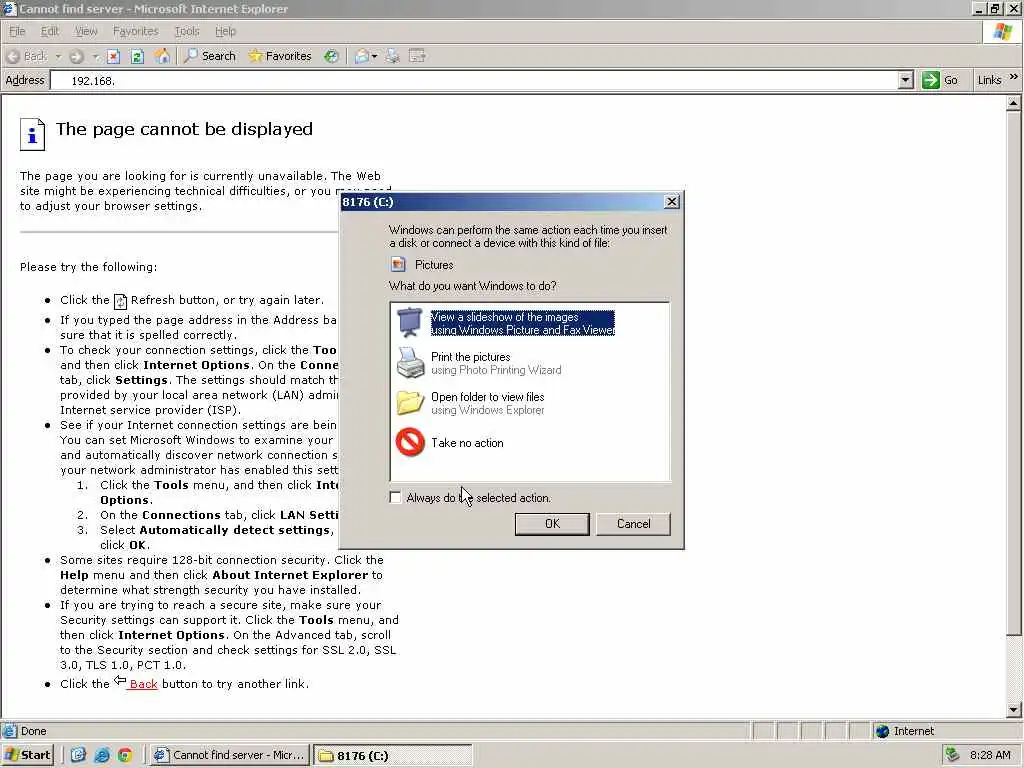The image size is (1024, 768).
Task: Open the Edit menu
Action: tap(50, 31)
